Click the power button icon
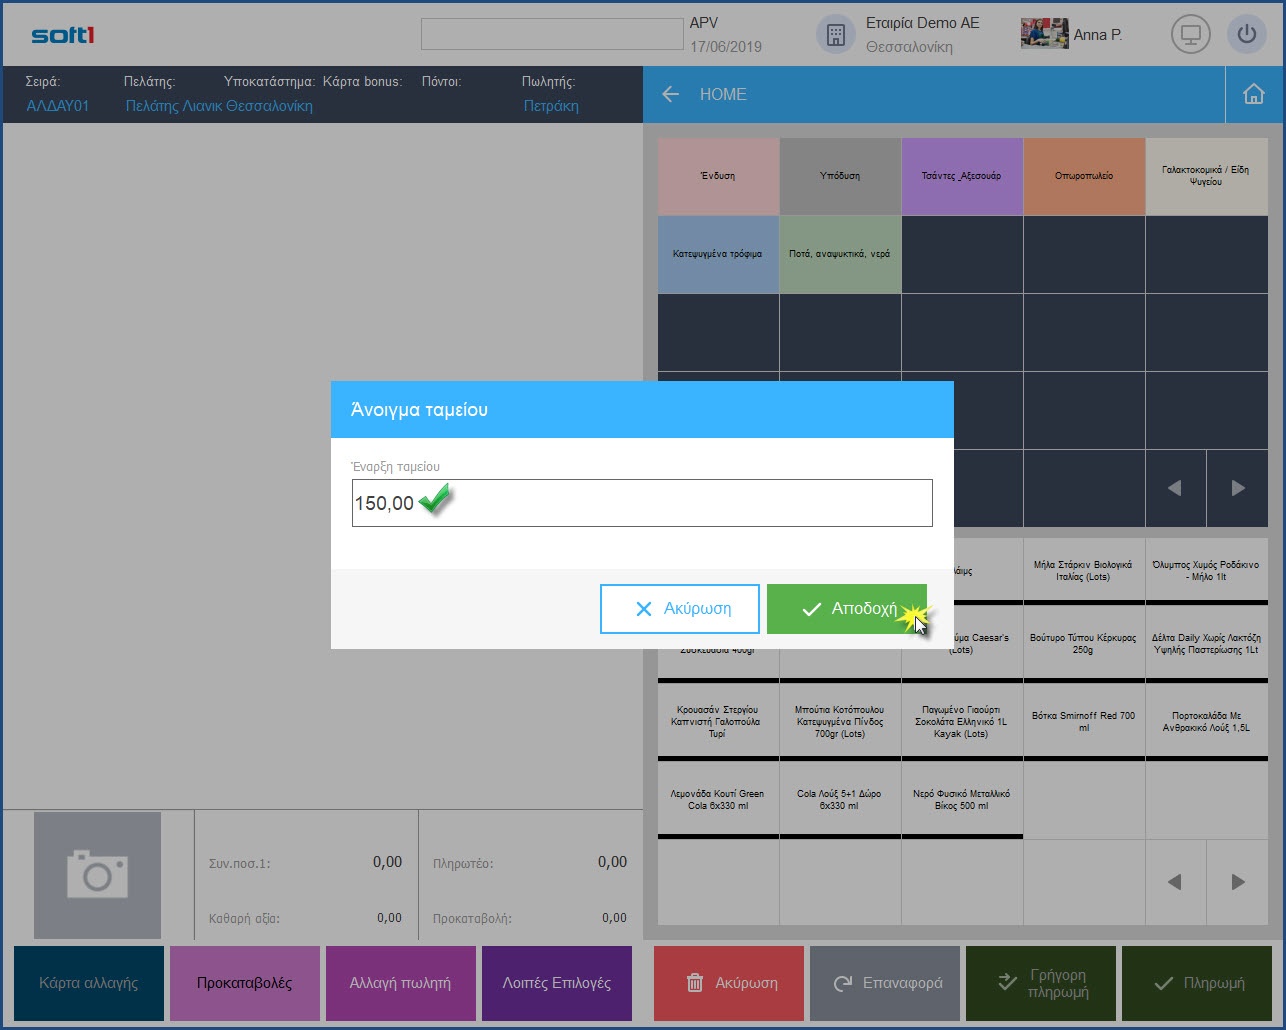This screenshot has height=1030, width=1286. (1246, 35)
